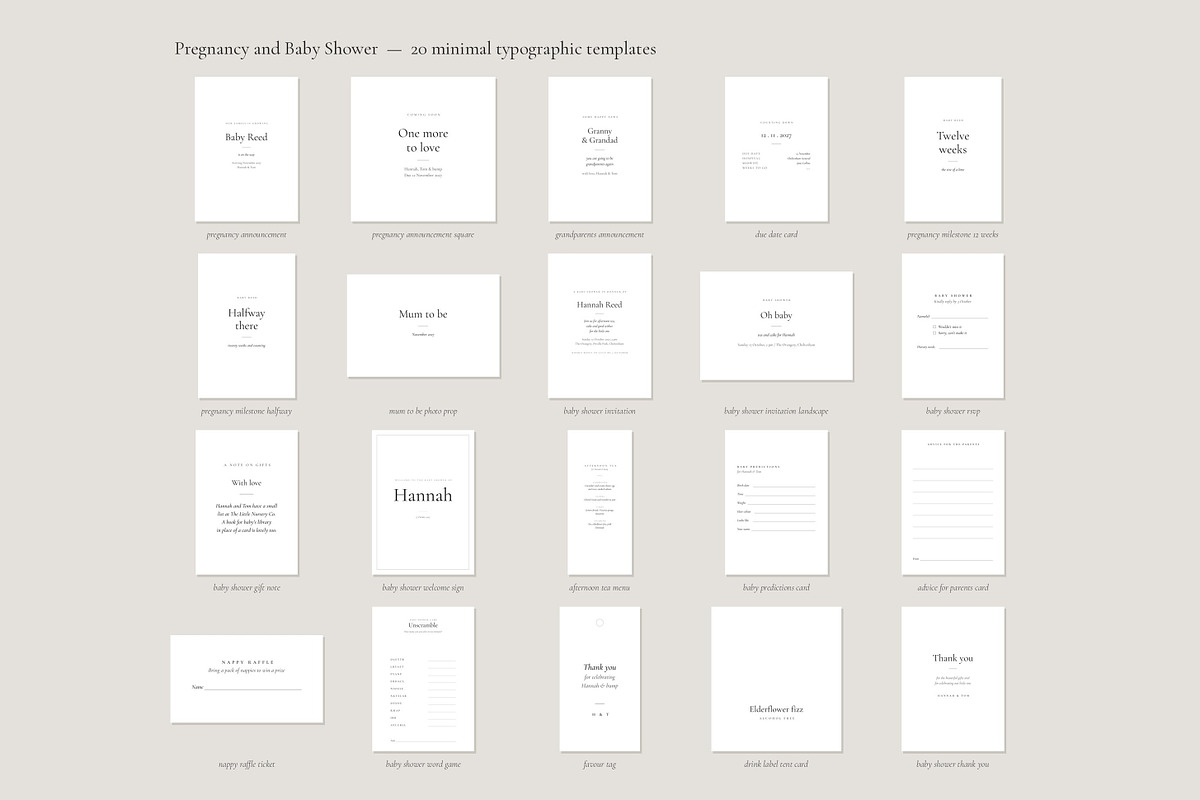This screenshot has width=1200, height=800.
Task: Select the due date card template
Action: pyautogui.click(x=777, y=149)
